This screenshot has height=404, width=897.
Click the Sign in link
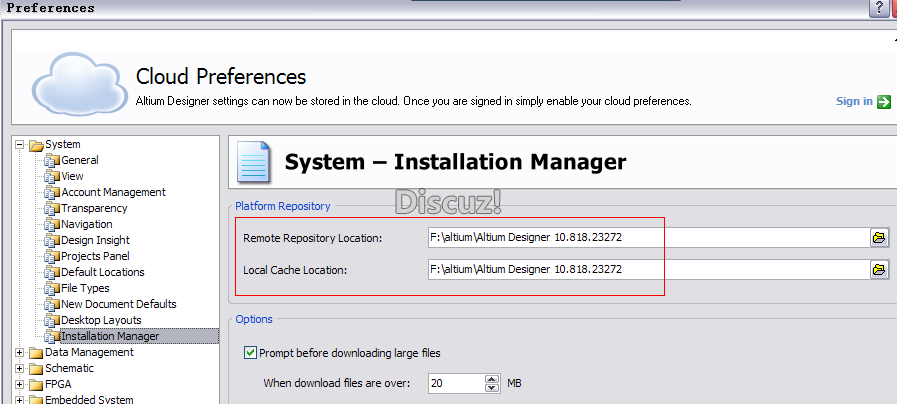(854, 101)
